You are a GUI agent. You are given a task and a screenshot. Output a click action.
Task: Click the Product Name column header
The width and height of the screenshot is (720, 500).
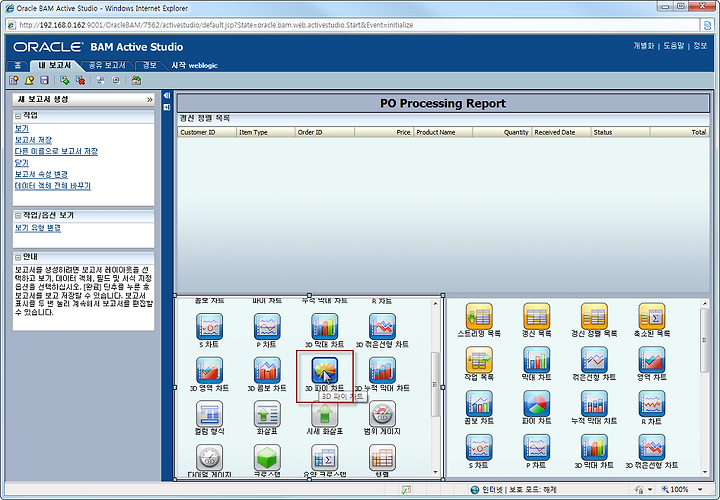pos(443,132)
